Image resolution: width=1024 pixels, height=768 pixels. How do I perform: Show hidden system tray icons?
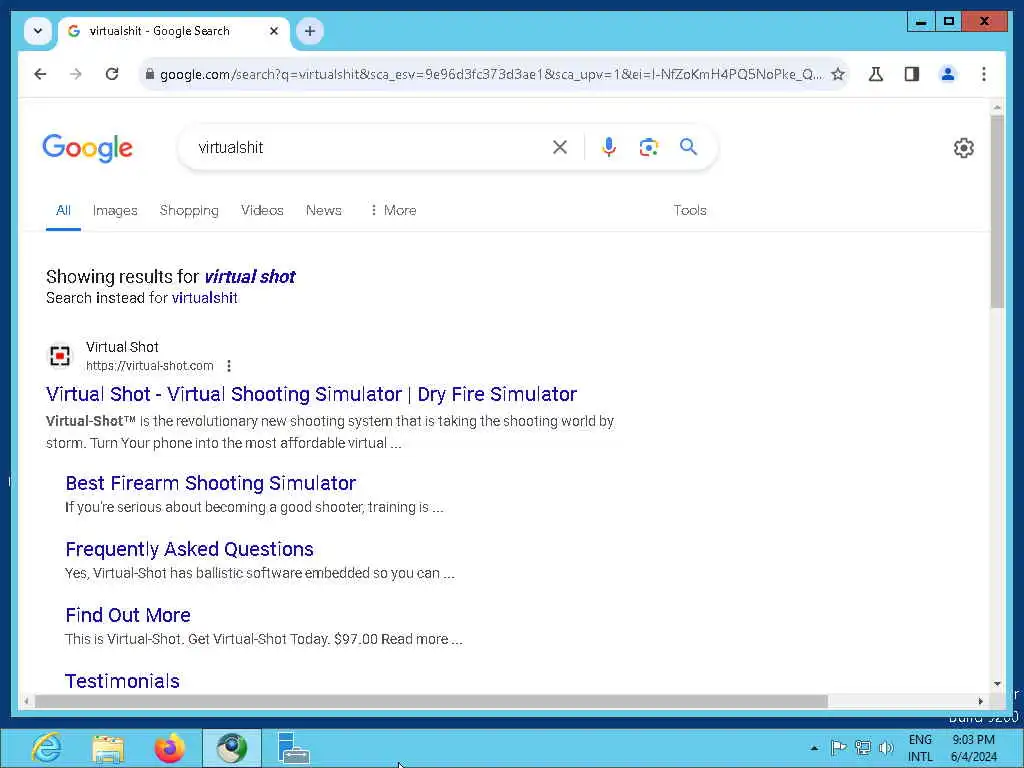[x=814, y=748]
